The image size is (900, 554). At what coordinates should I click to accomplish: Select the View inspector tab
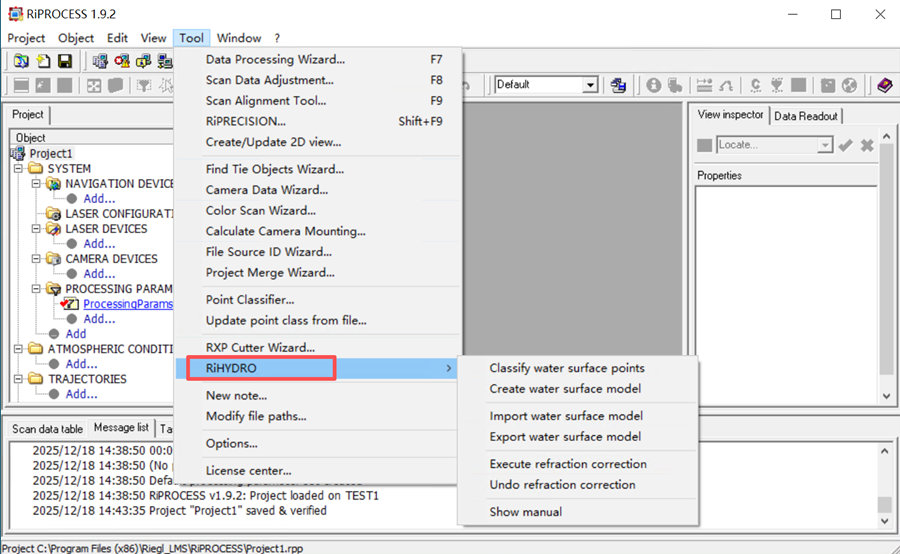[730, 114]
